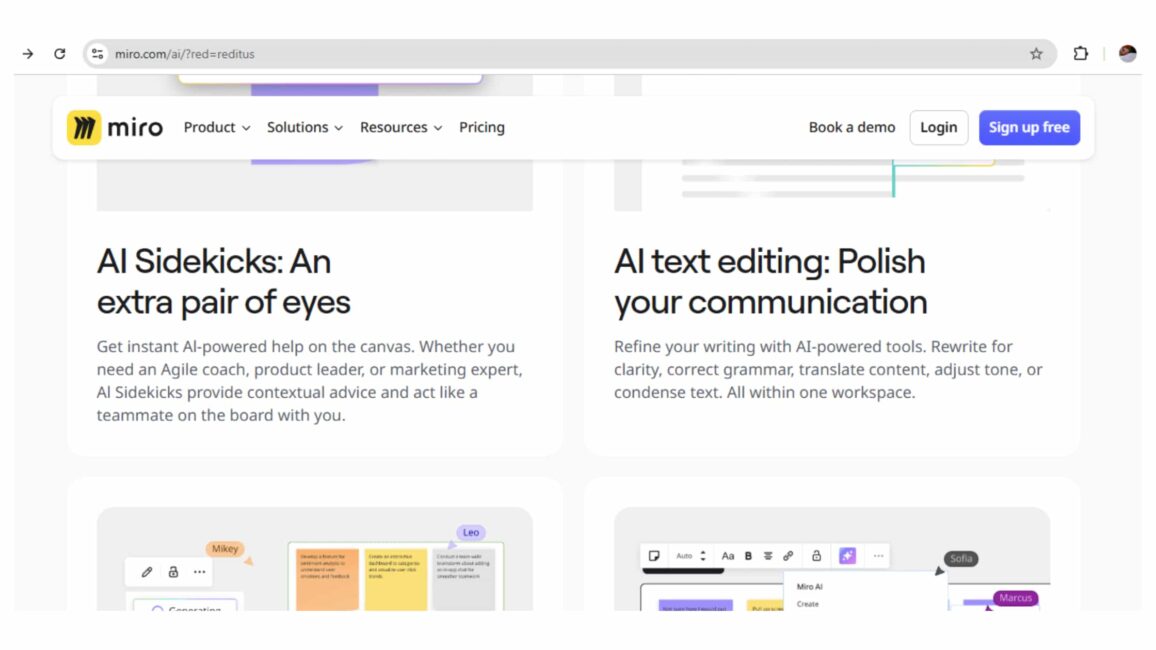The image size is (1156, 650).
Task: Click the purple Miro AI sparkle icon
Action: [x=847, y=556]
